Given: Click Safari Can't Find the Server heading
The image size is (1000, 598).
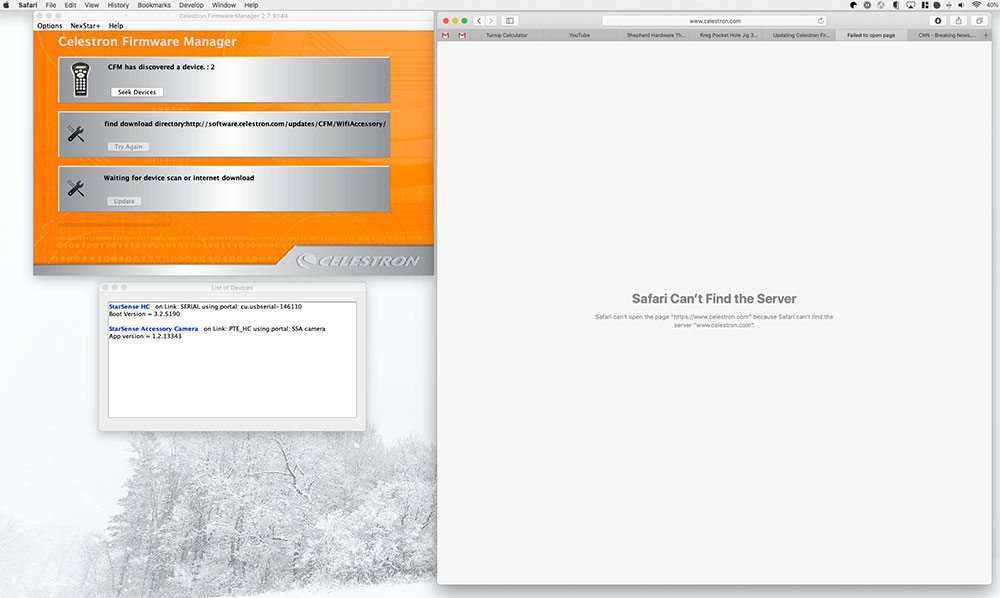Looking at the screenshot, I should coord(714,298).
